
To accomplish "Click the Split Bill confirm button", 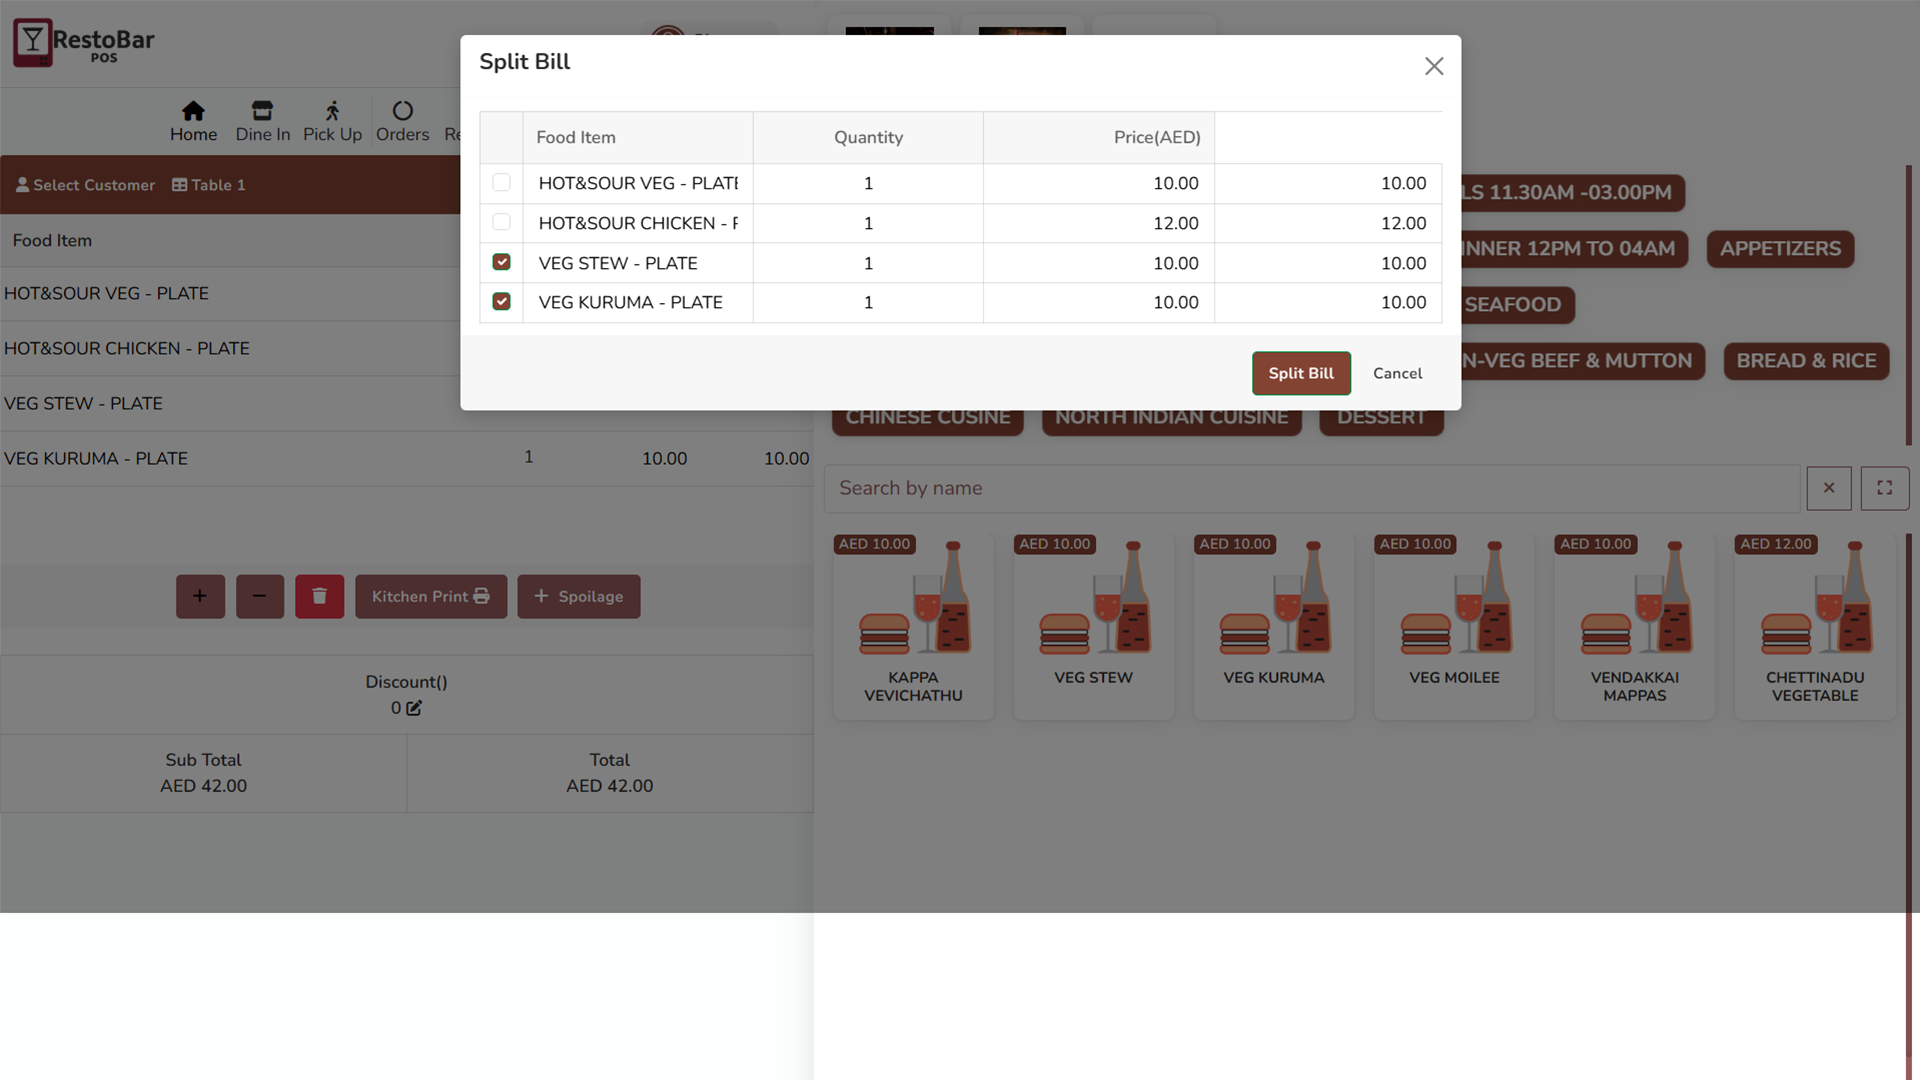I will coord(1300,373).
